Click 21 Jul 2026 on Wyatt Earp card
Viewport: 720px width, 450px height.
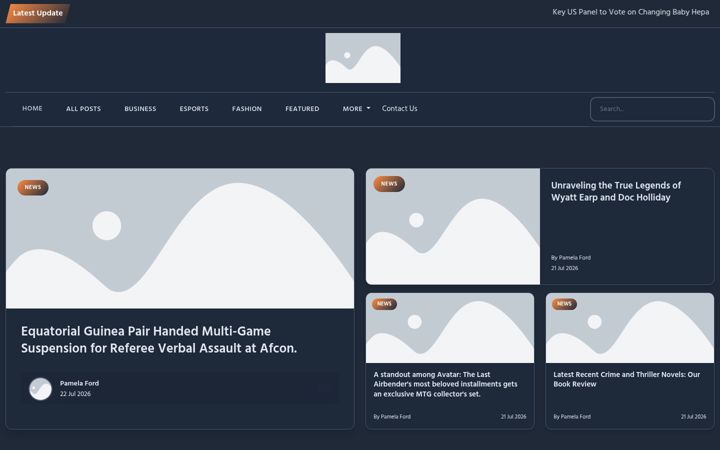(564, 268)
